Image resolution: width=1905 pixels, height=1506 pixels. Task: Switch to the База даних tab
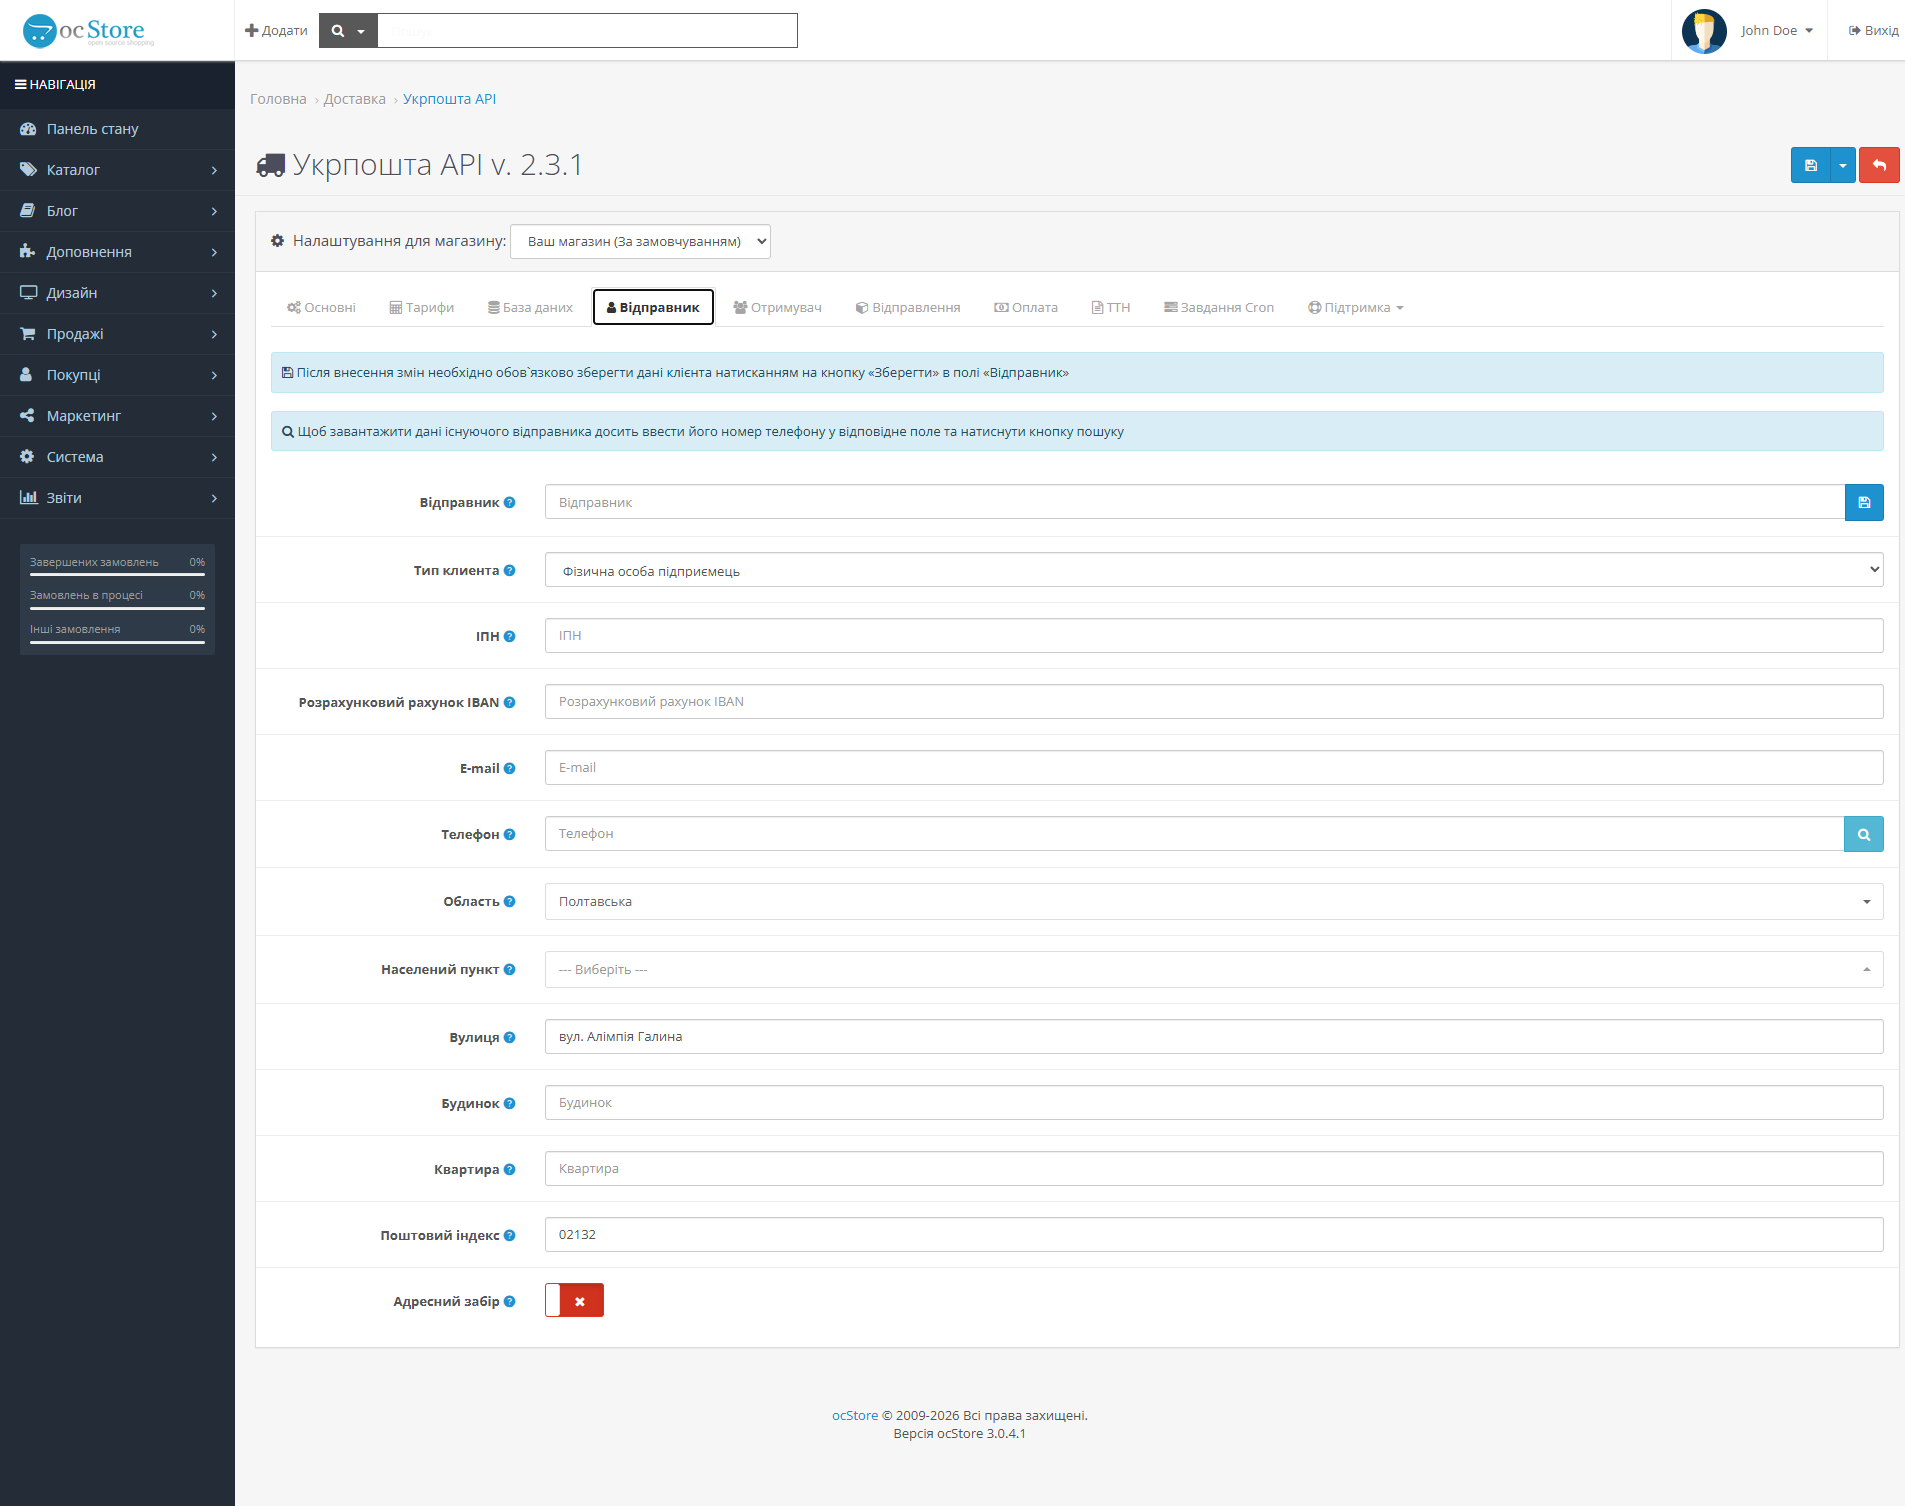(x=530, y=307)
